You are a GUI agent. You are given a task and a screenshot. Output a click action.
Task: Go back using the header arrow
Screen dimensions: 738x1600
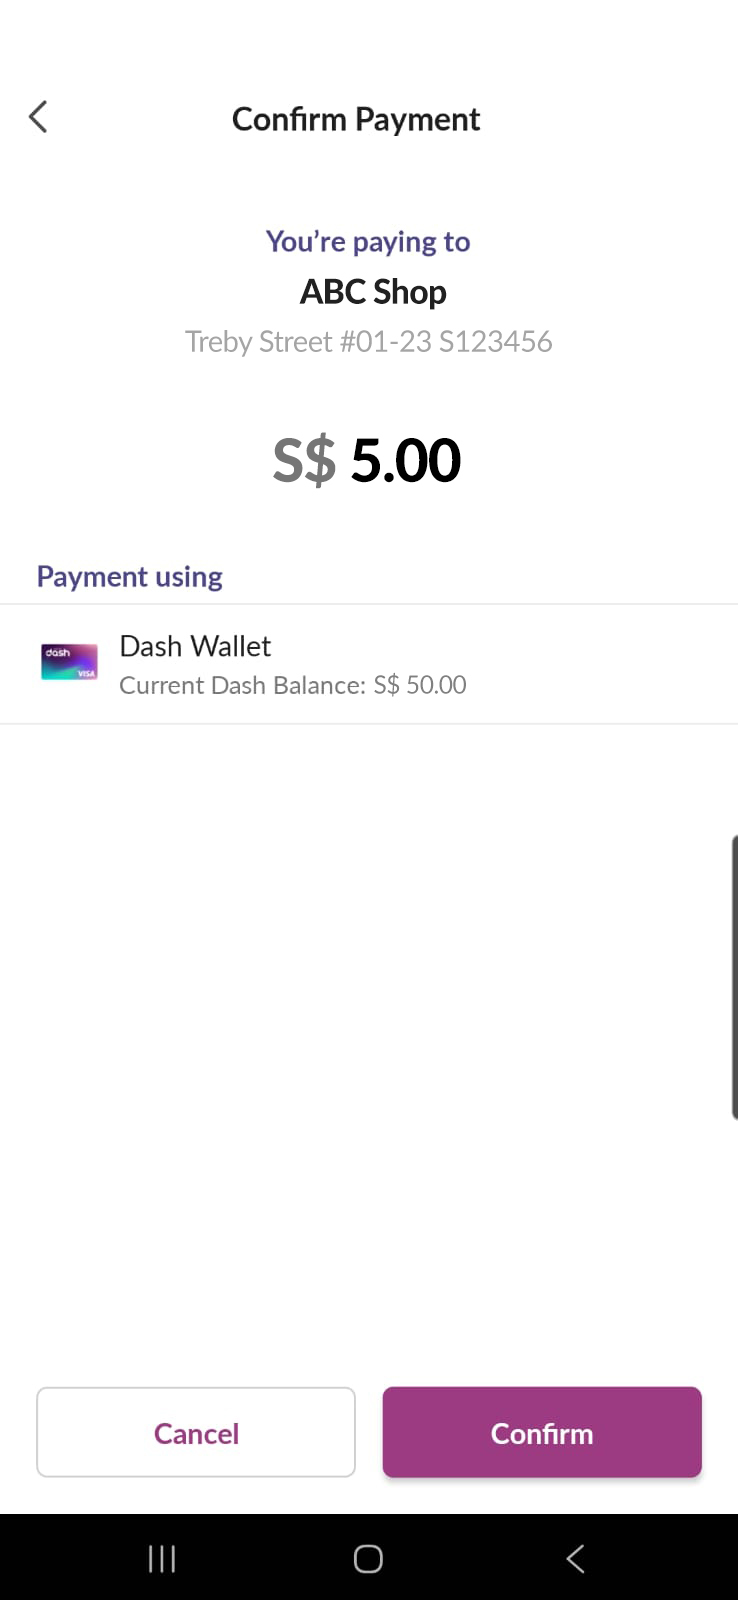(x=38, y=117)
